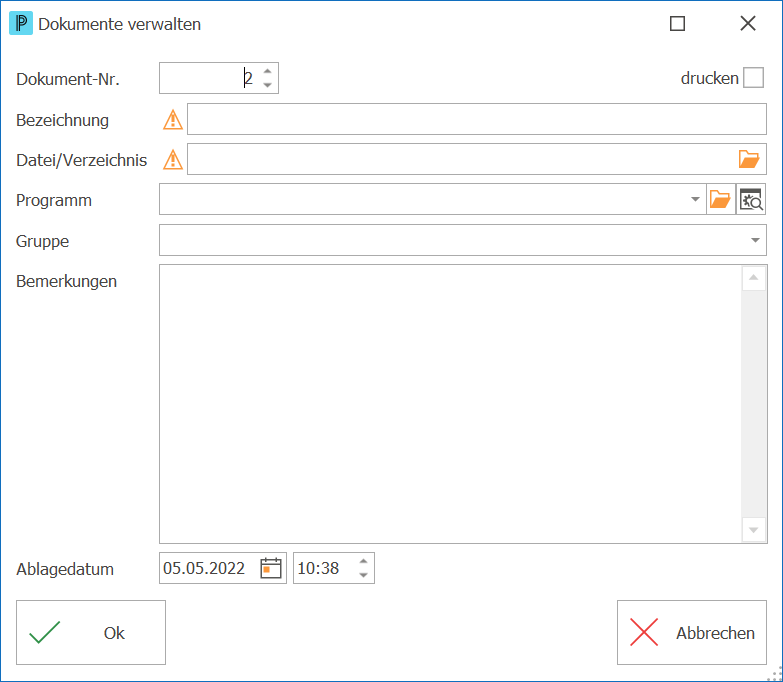The image size is (783, 682).
Task: Increase the Ablagedatum time value
Action: pos(364,562)
